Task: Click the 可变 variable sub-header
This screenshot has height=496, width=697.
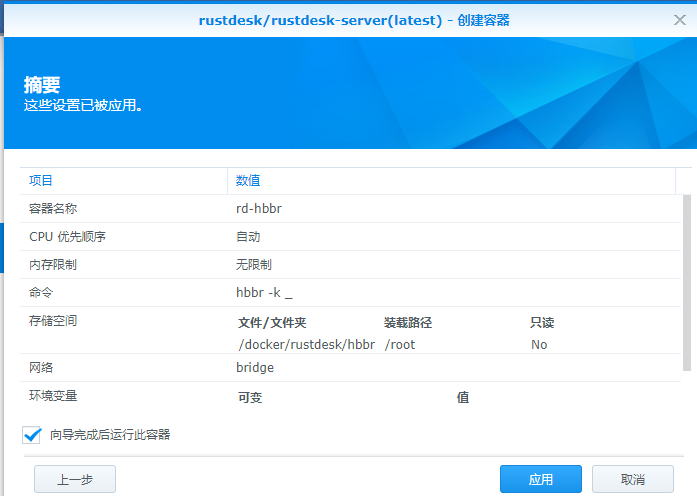Action: [250, 397]
